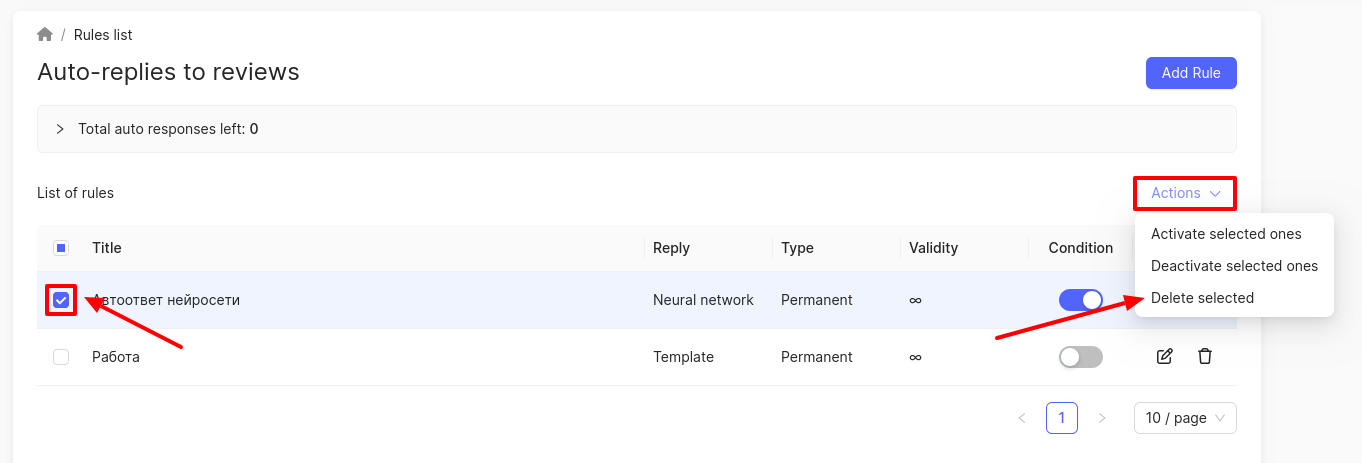Uncheck the Автоответ нейросети rule checkbox
Image resolution: width=1362 pixels, height=463 pixels.
tap(61, 300)
